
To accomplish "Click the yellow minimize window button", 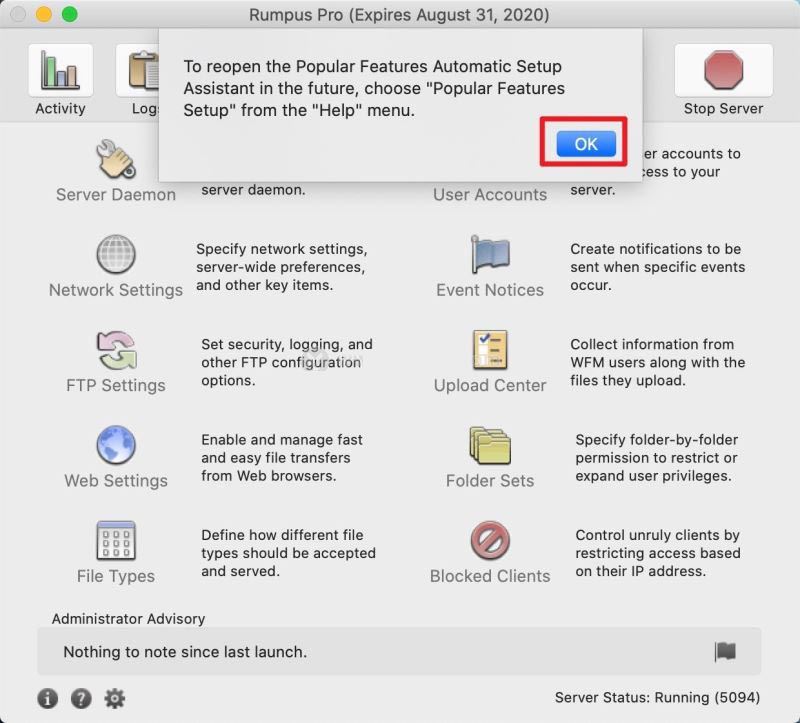I will (x=44, y=14).
